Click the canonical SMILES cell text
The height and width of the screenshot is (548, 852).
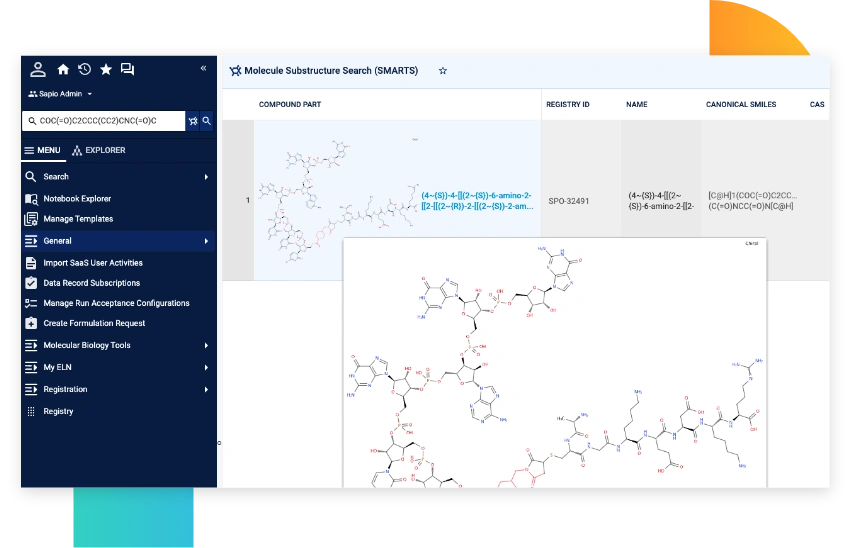752,200
